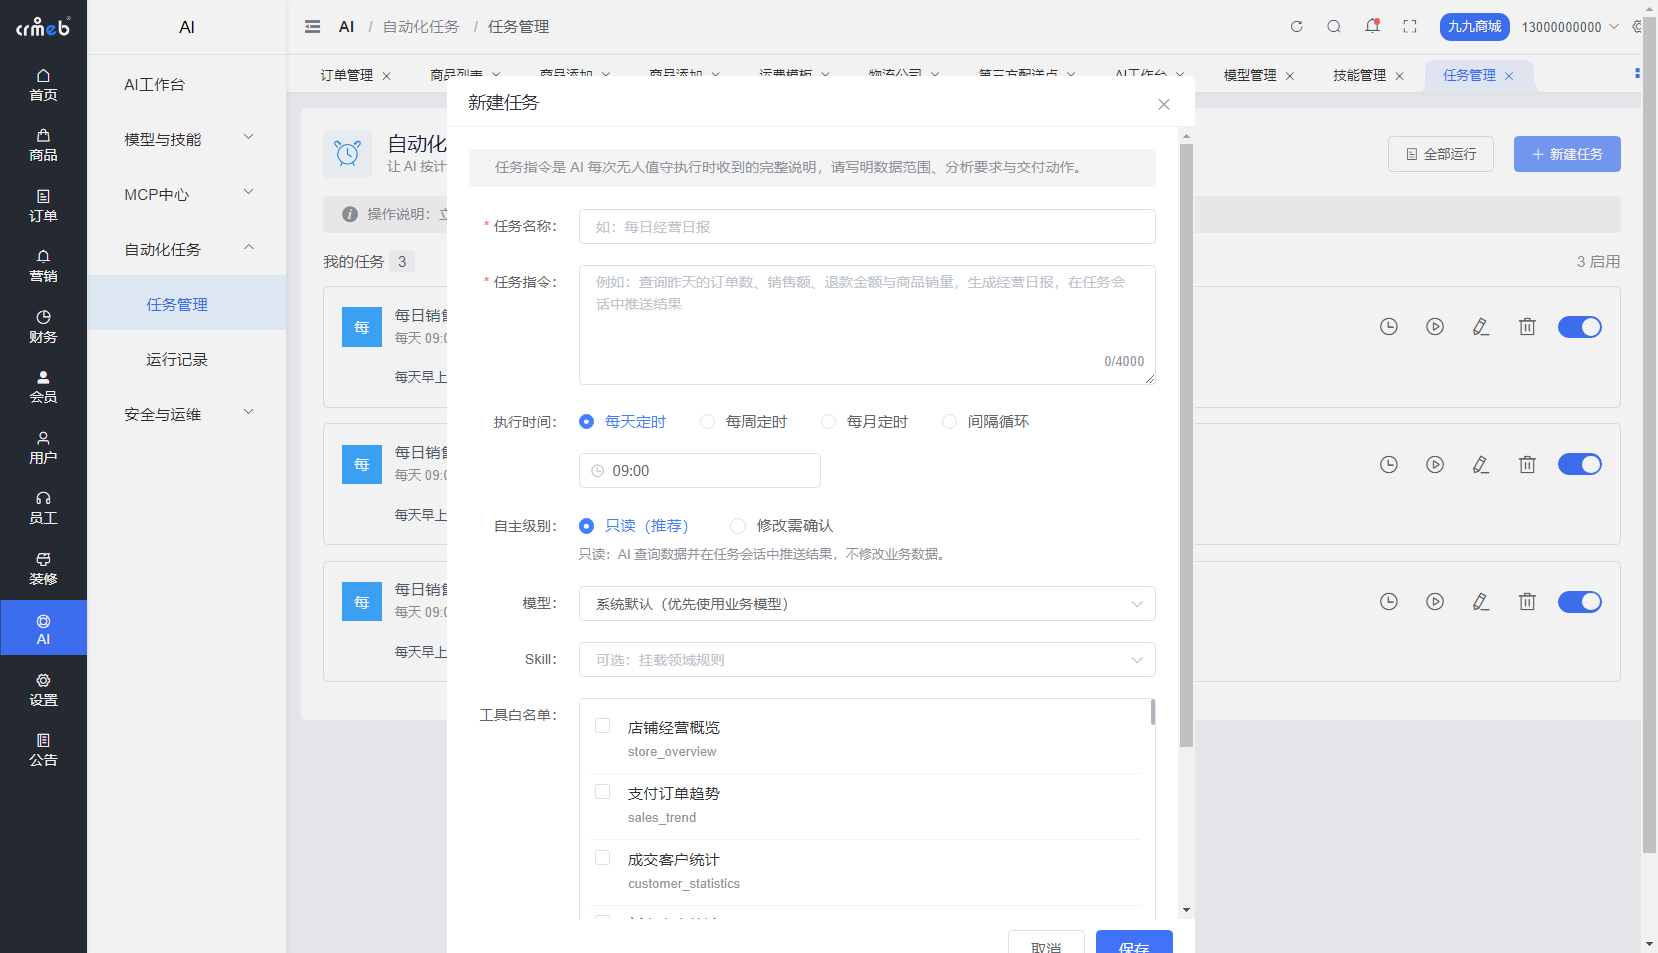Screen dimensions: 1658x953
Task: Check the 支付订单趋势 tool checkbox
Action: [x=602, y=792]
